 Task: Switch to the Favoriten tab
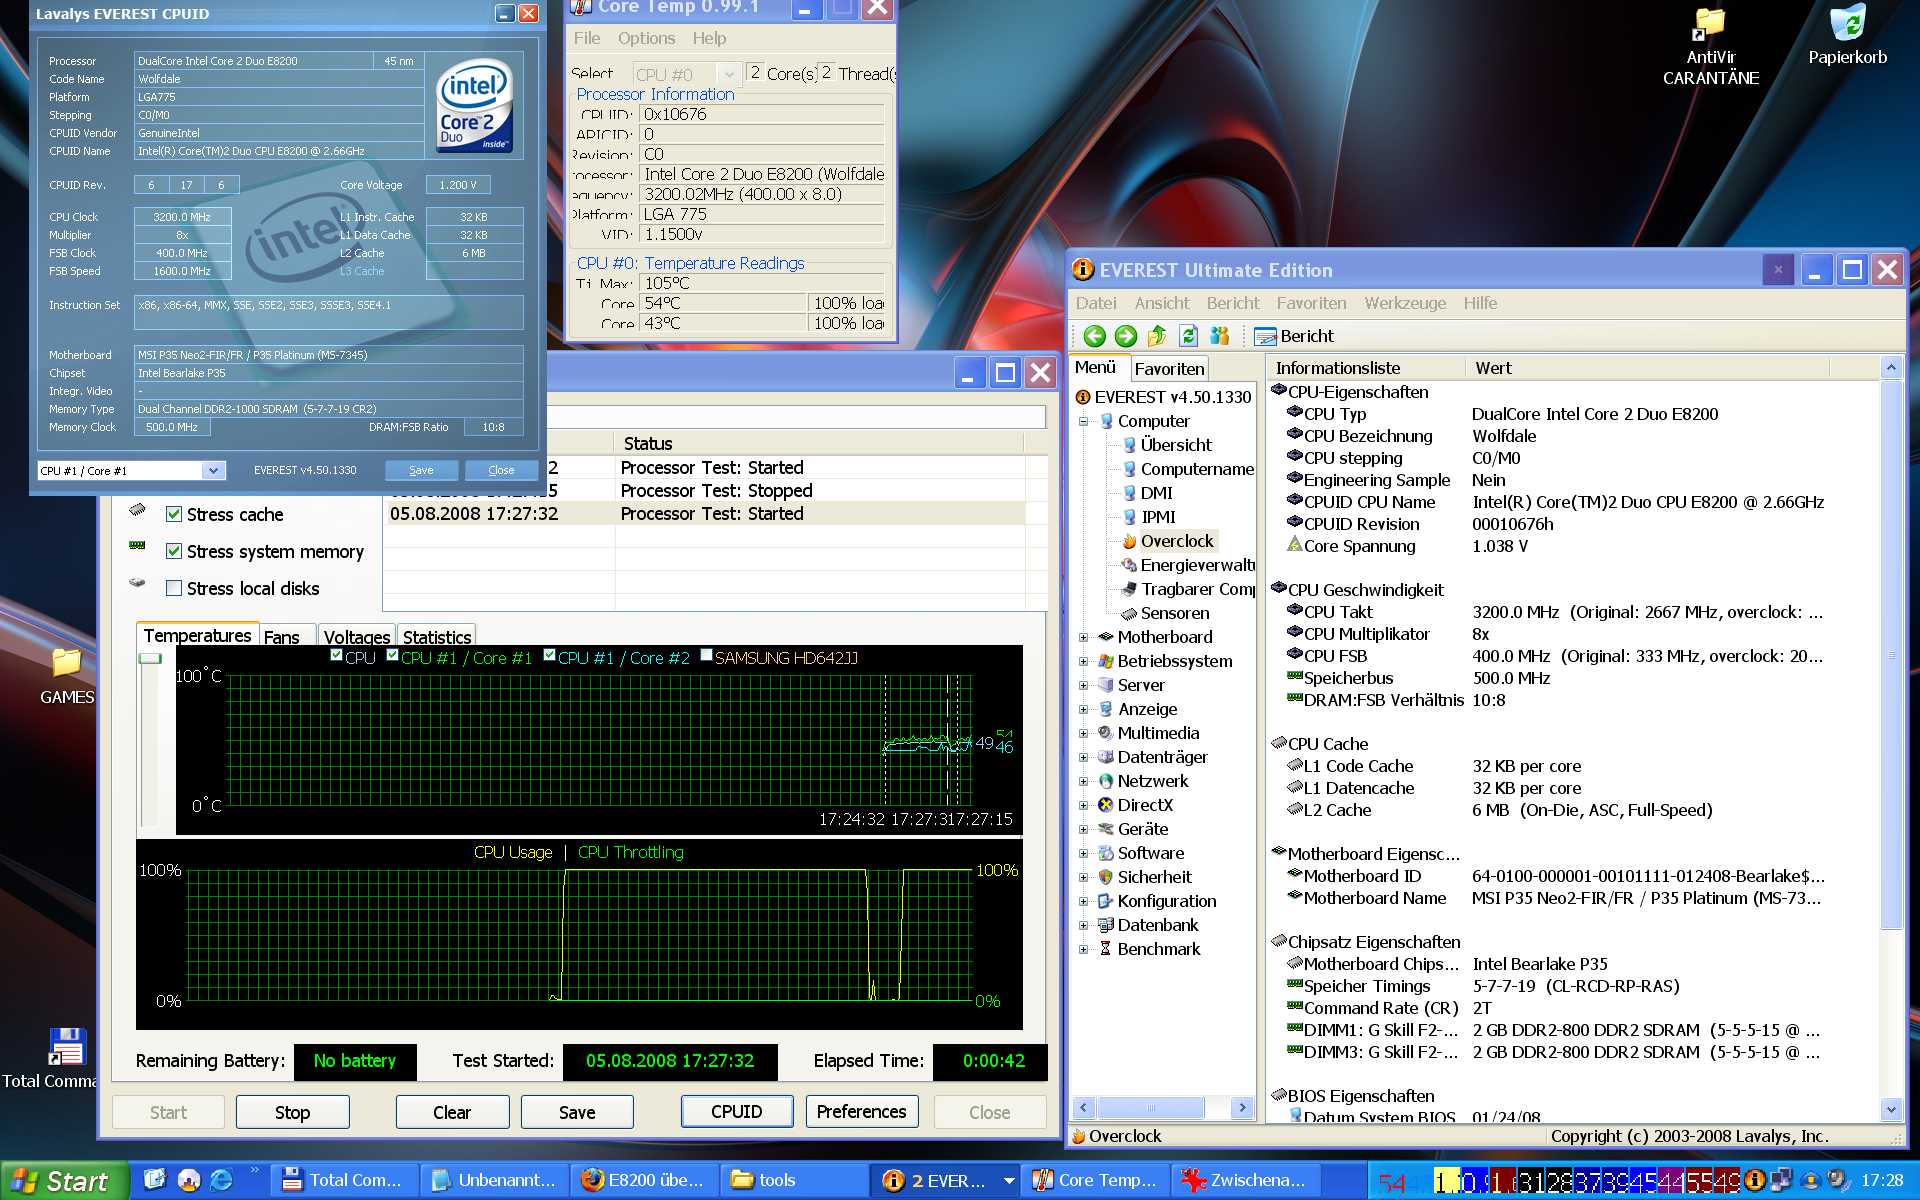point(1169,369)
